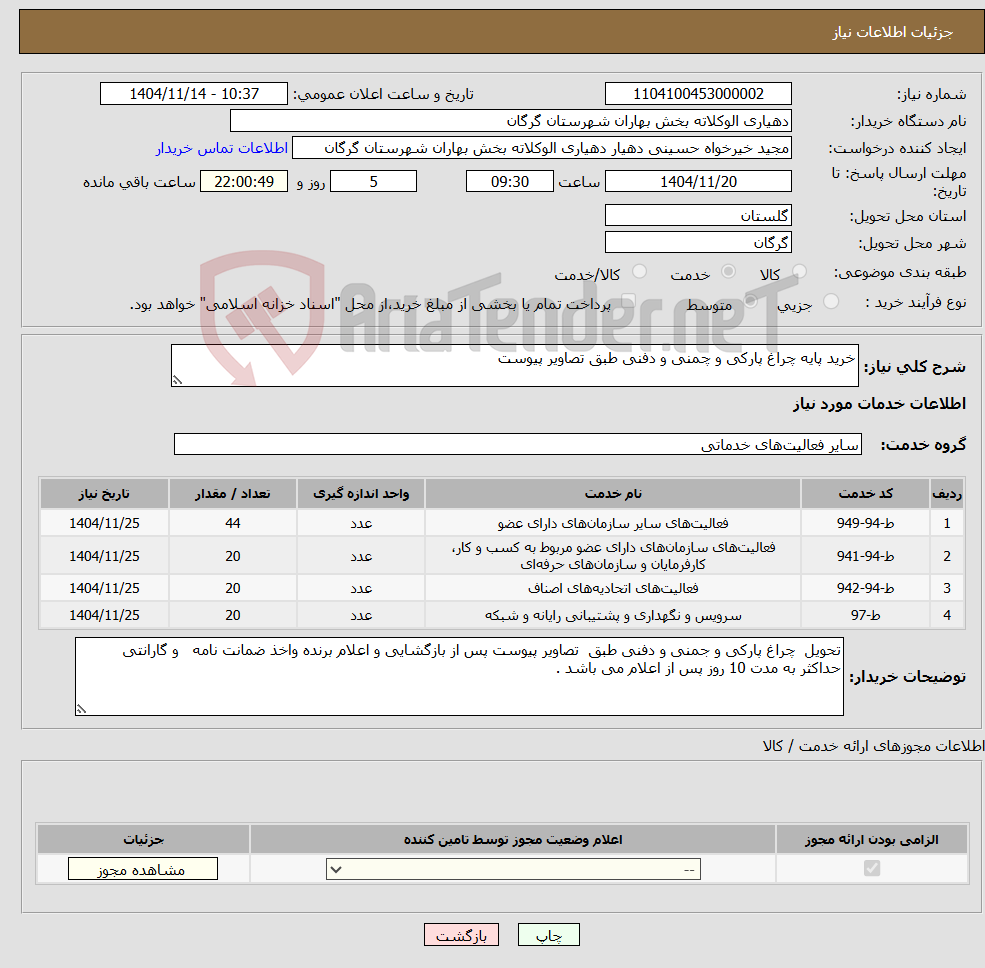Toggle the mandatory permit checkbox
985x968 pixels.
[x=871, y=868]
